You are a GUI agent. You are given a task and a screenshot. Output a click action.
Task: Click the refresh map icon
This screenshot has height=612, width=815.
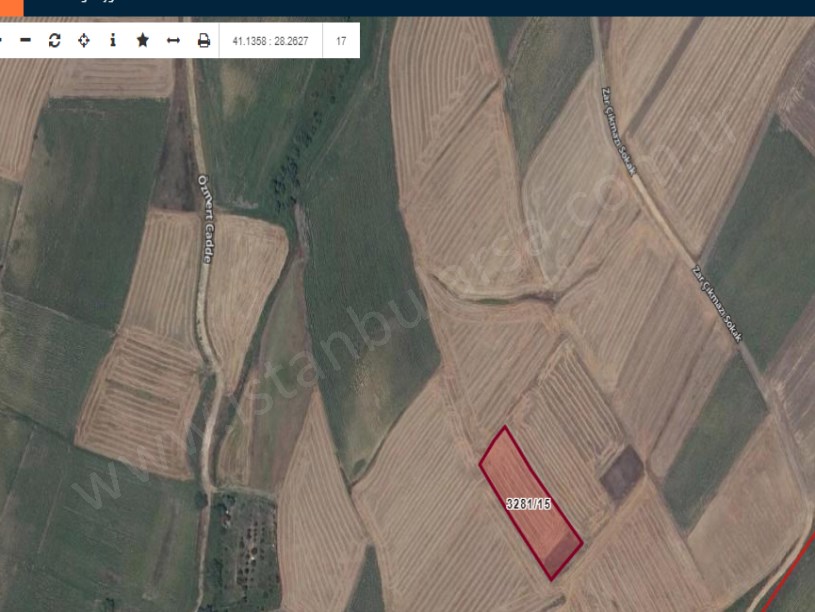coord(54,42)
